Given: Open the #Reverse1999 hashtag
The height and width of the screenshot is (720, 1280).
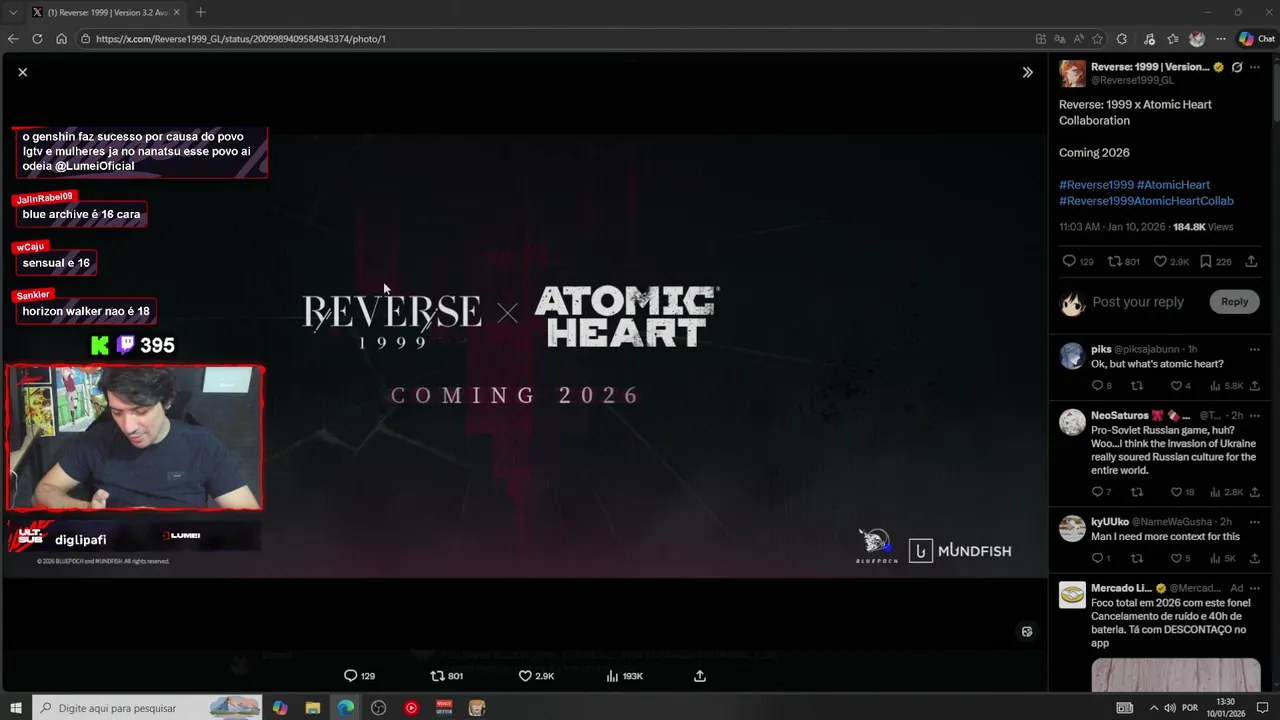Looking at the screenshot, I should (x=1096, y=185).
